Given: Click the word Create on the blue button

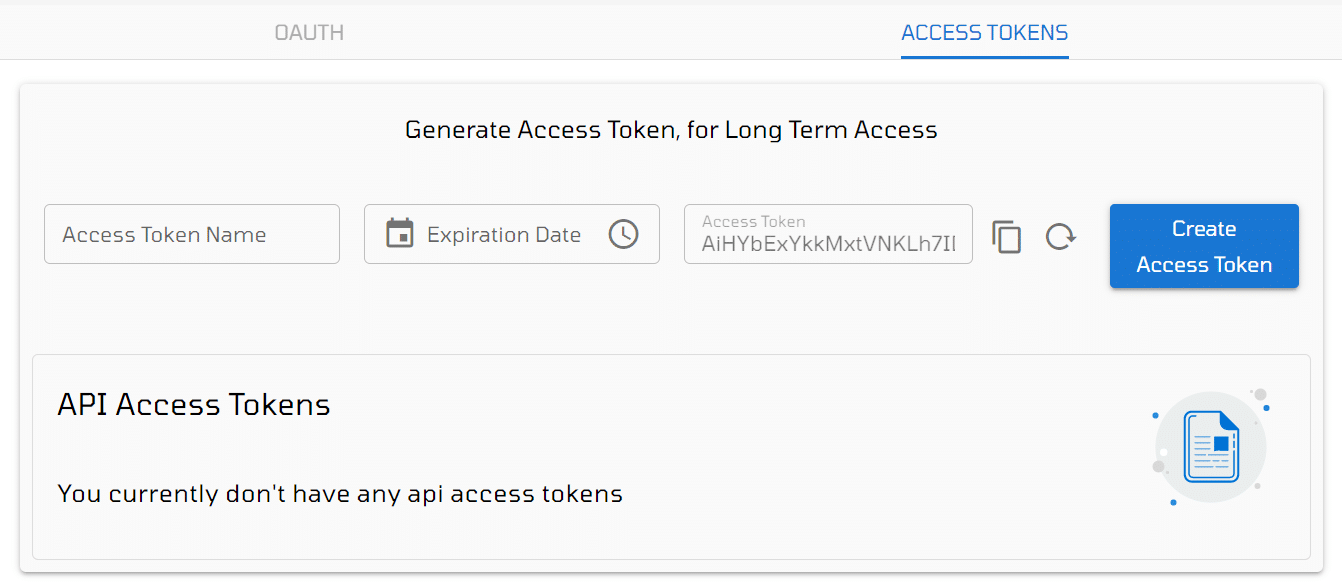Looking at the screenshot, I should tap(1204, 228).
